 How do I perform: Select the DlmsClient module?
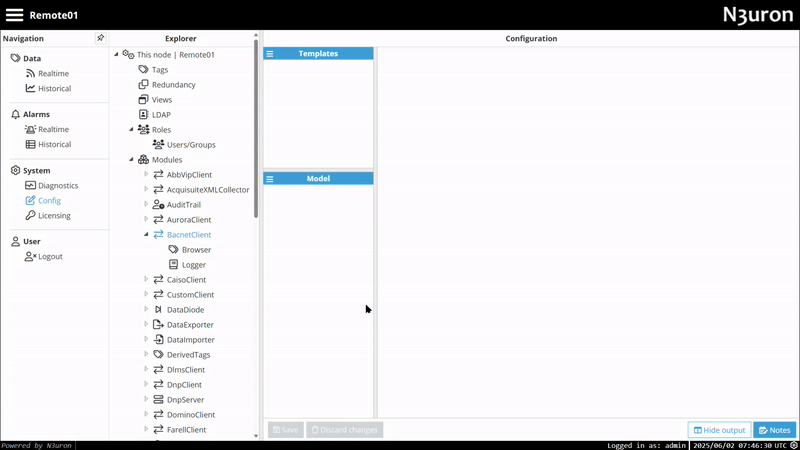[x=186, y=370]
